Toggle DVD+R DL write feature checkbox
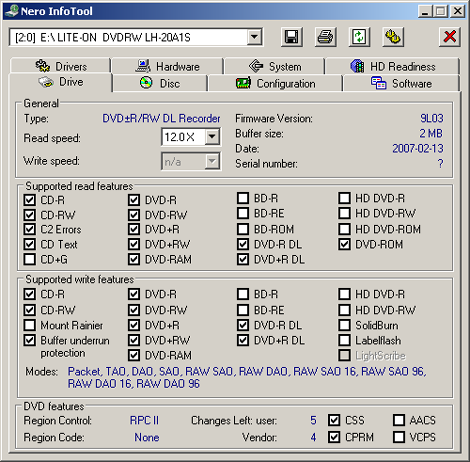The width and height of the screenshot is (470, 462). [x=243, y=340]
